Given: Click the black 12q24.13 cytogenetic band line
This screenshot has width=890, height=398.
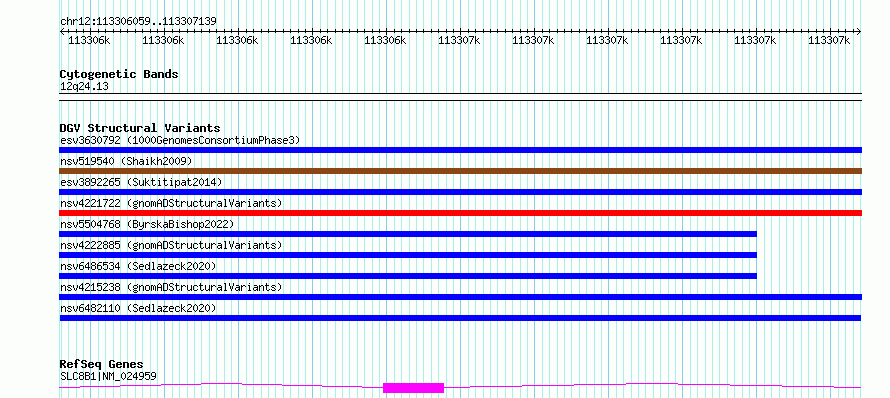Looking at the screenshot, I should tap(460, 97).
